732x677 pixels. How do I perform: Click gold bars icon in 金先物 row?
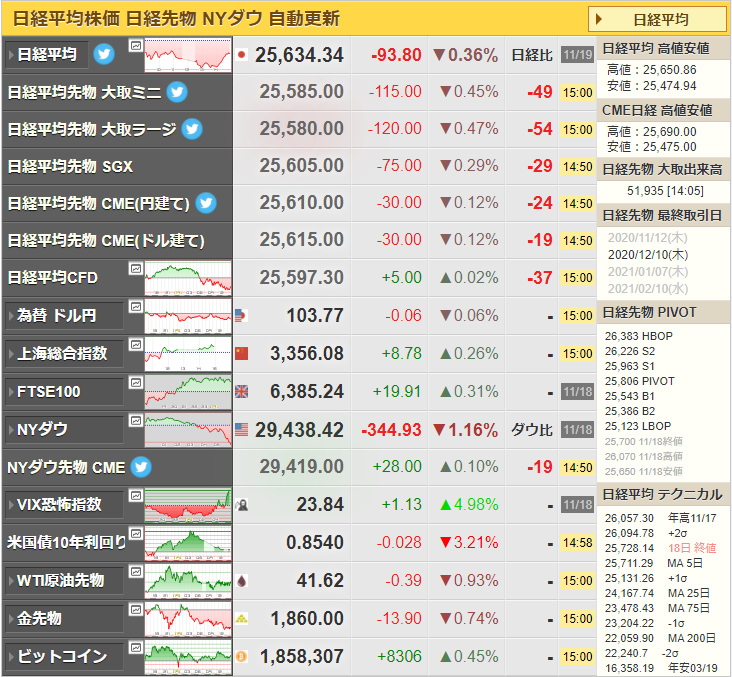241,619
